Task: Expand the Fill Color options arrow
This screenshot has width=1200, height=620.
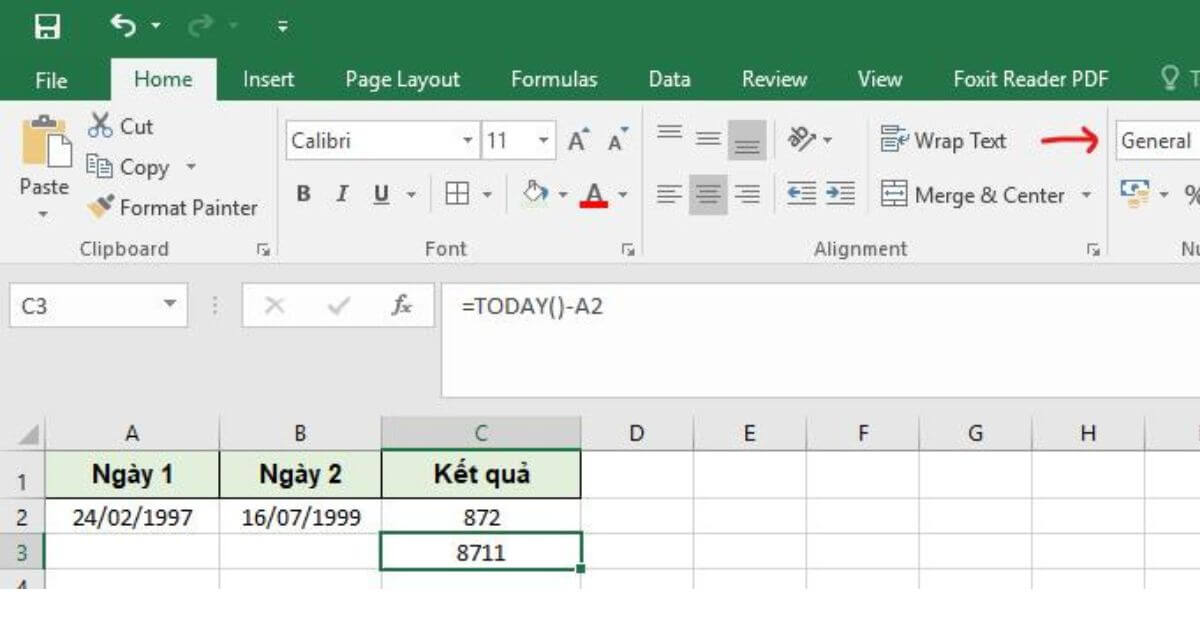Action: point(563,195)
